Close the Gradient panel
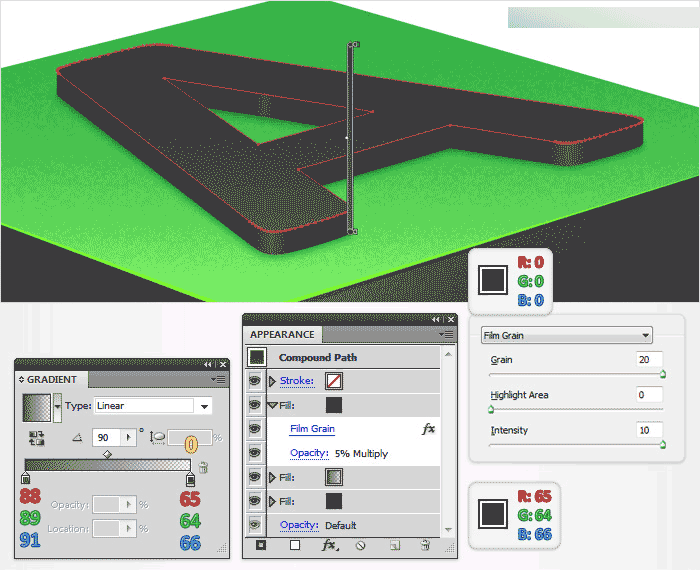Viewport: 700px width, 570px height. click(223, 364)
